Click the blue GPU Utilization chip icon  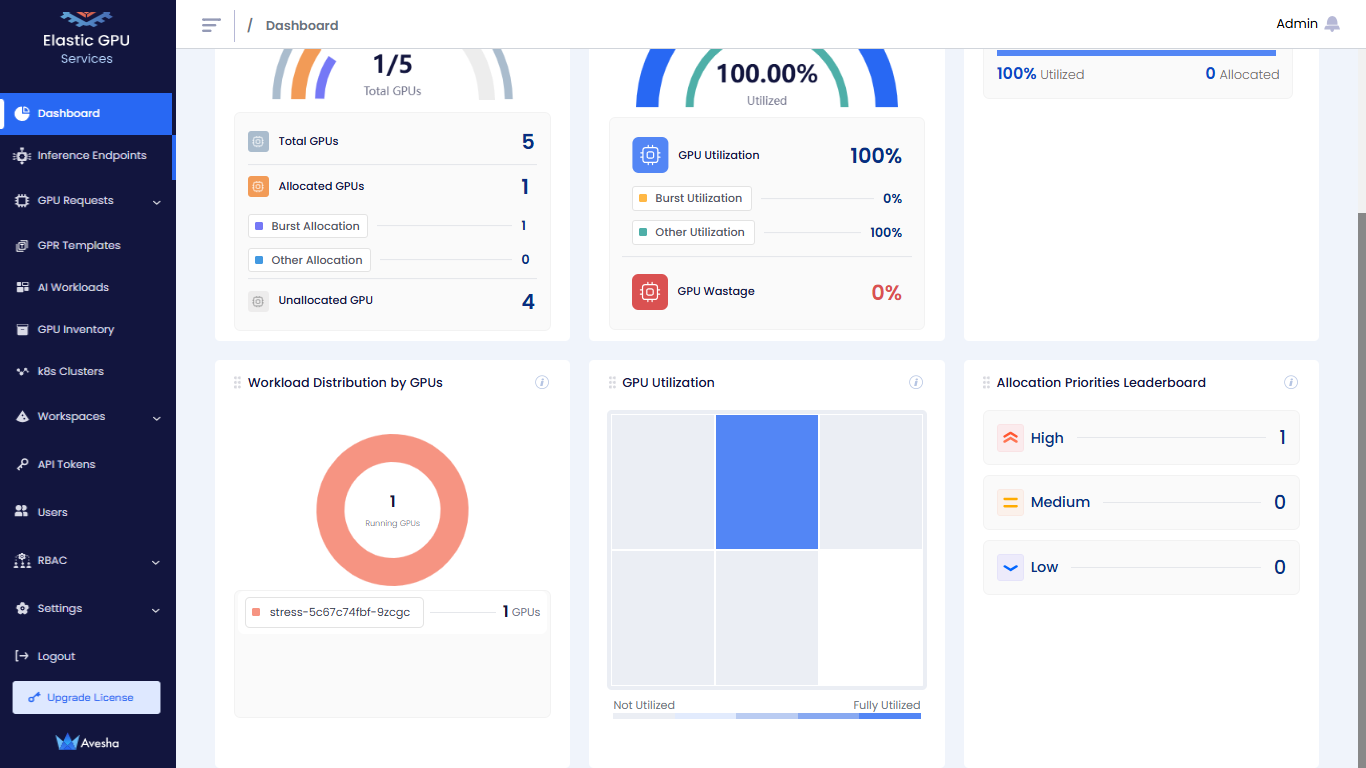tap(650, 155)
